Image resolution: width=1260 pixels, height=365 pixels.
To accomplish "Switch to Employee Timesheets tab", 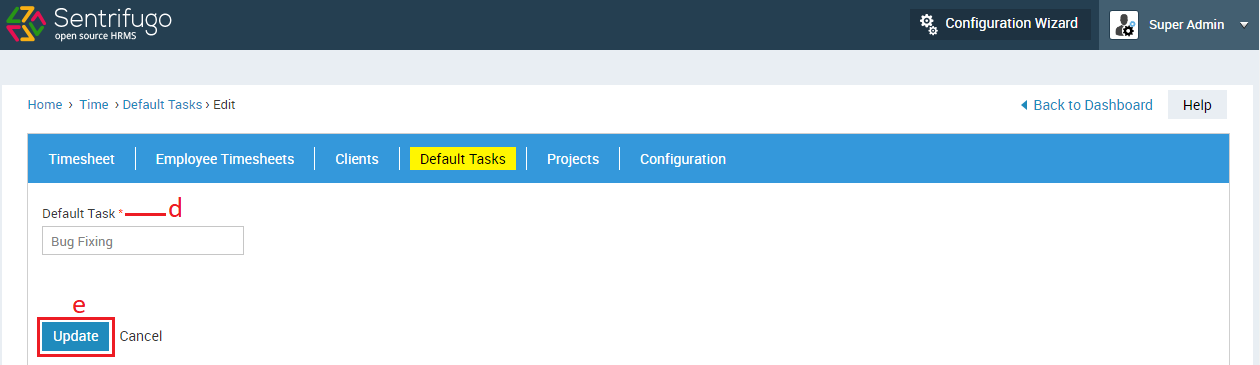I will [x=225, y=159].
